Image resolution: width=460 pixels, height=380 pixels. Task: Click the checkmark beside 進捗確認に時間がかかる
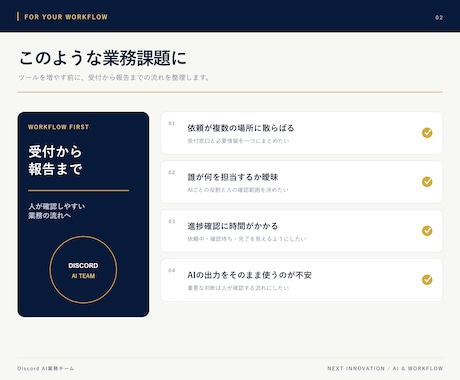click(427, 231)
